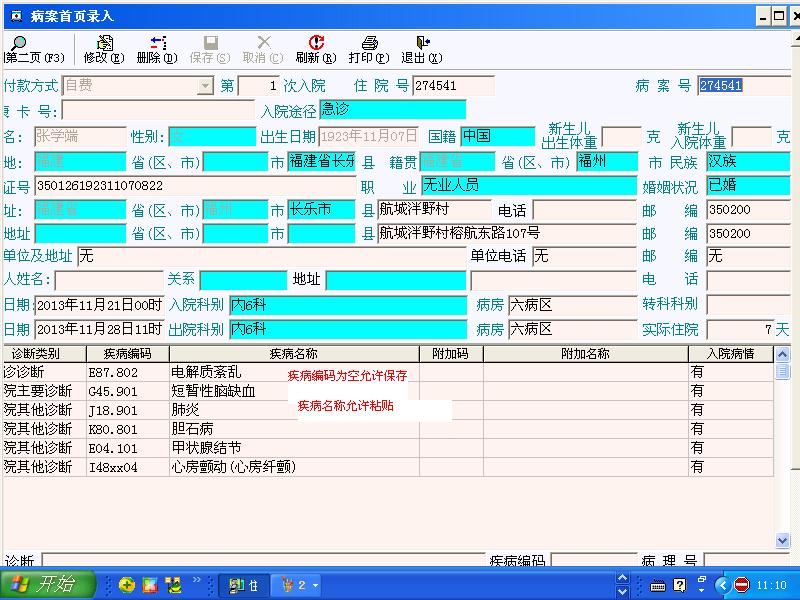The image size is (800, 600).
Task: Click the on-screen keyboard tray icon
Action: click(658, 585)
